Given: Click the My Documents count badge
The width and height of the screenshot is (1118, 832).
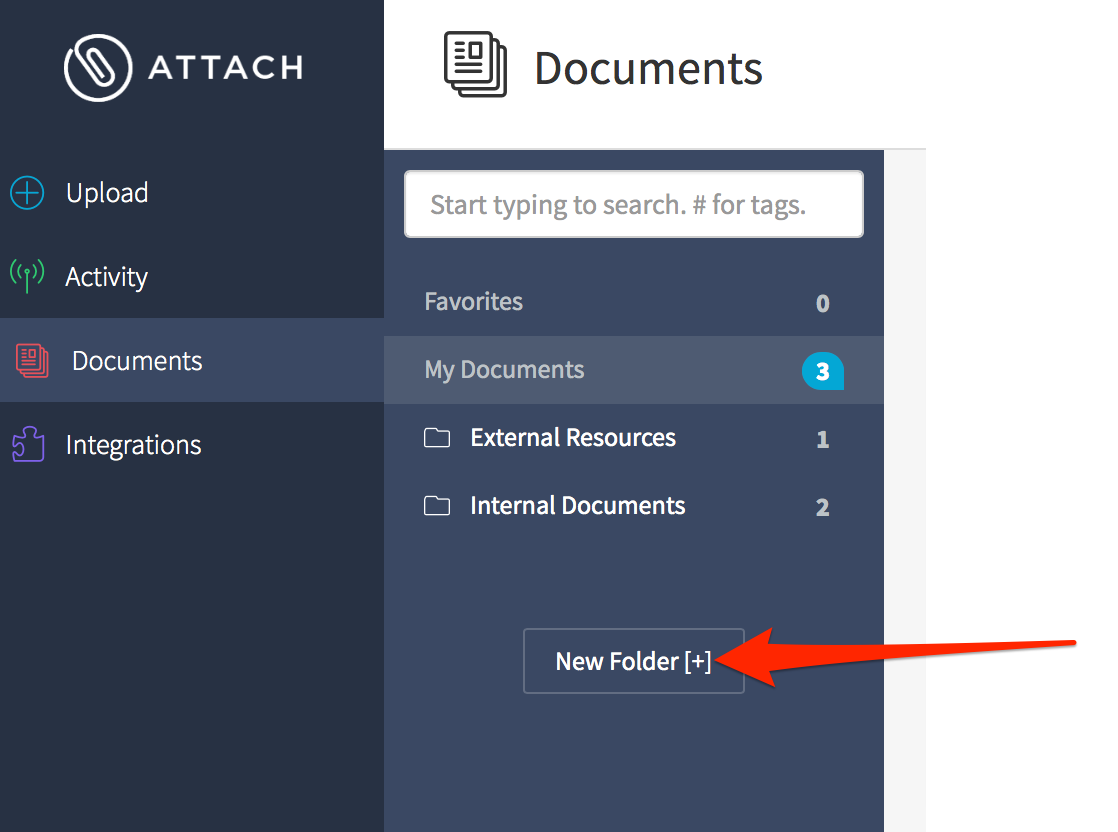Looking at the screenshot, I should (822, 370).
